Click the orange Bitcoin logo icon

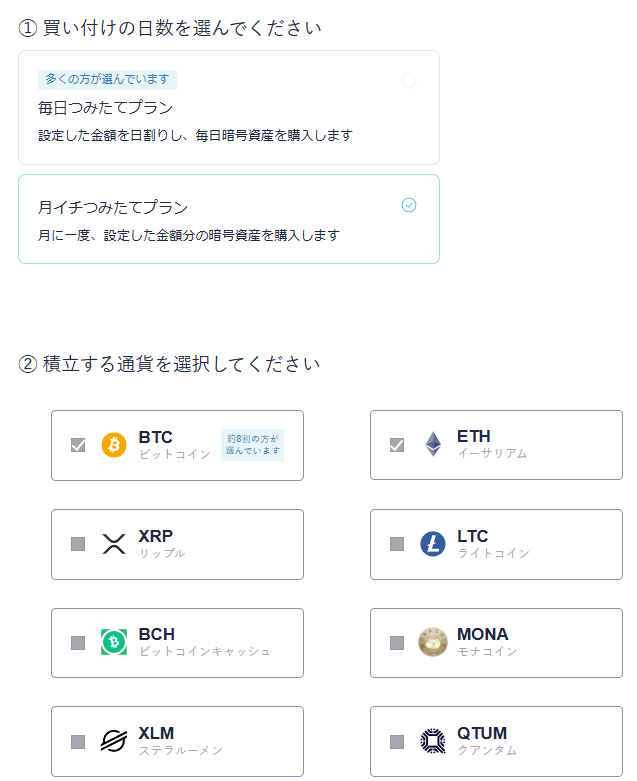coord(114,445)
